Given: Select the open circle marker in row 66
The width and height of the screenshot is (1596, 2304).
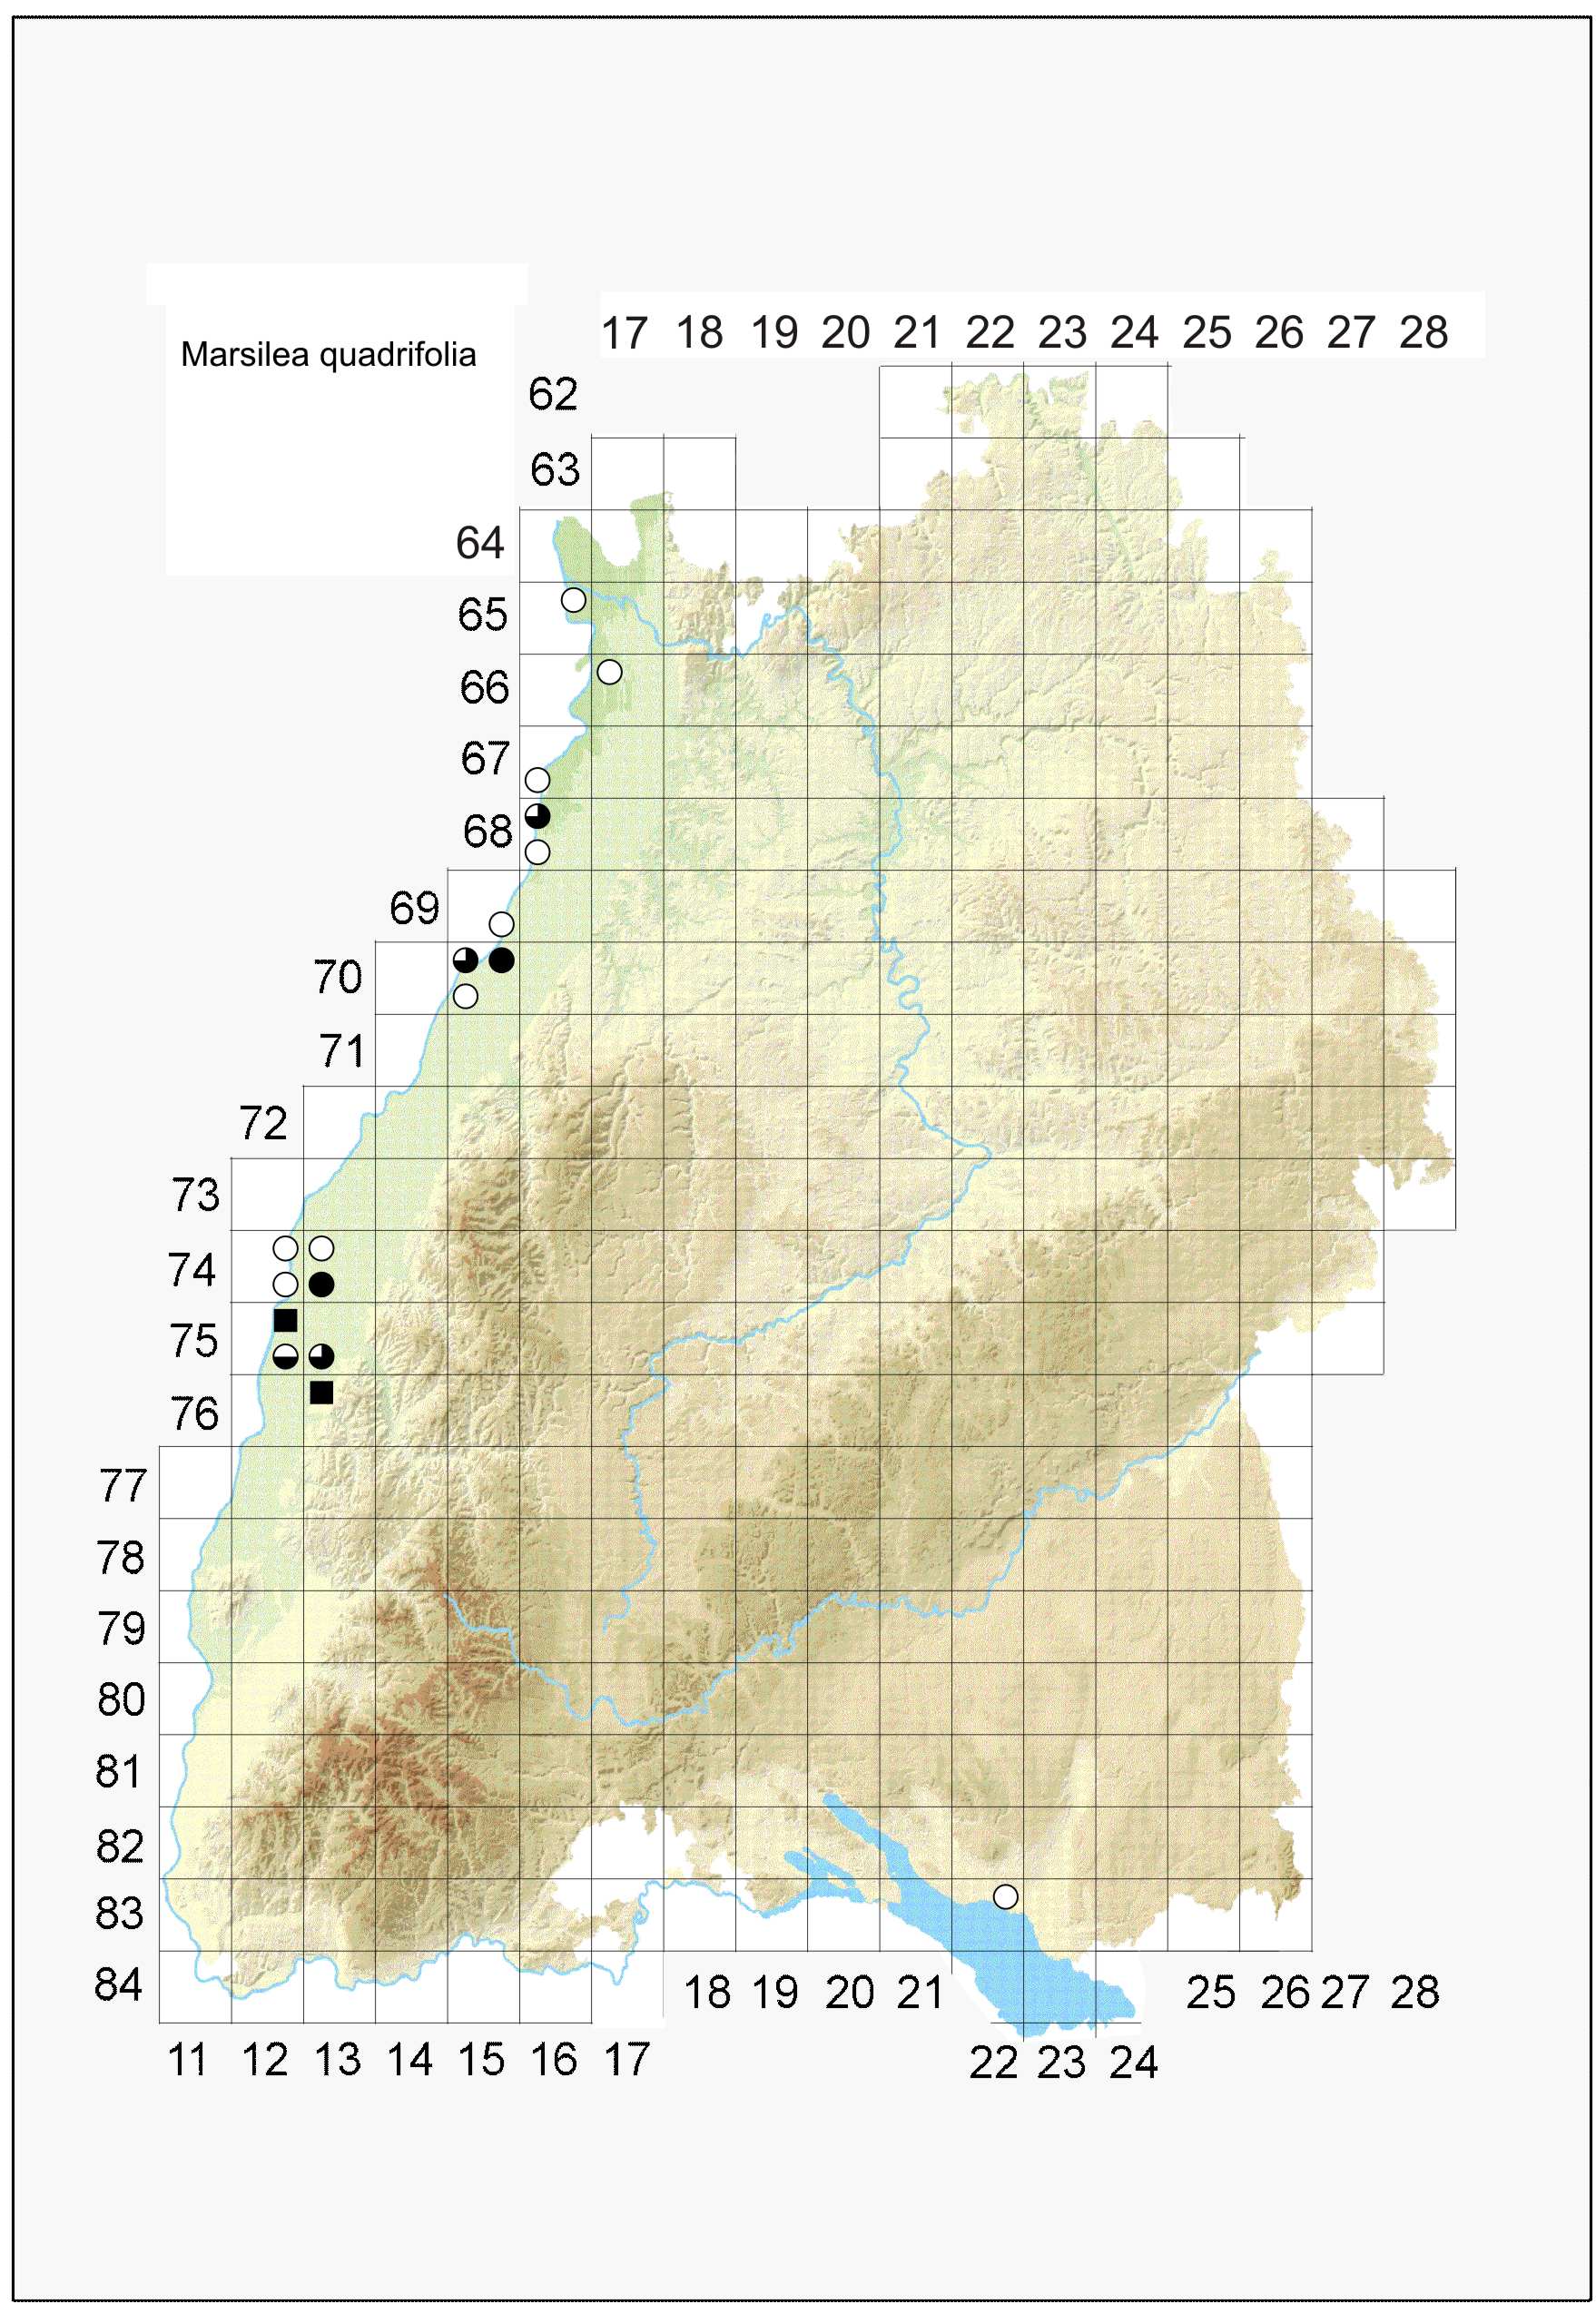Looking at the screenshot, I should pyautogui.click(x=609, y=672).
